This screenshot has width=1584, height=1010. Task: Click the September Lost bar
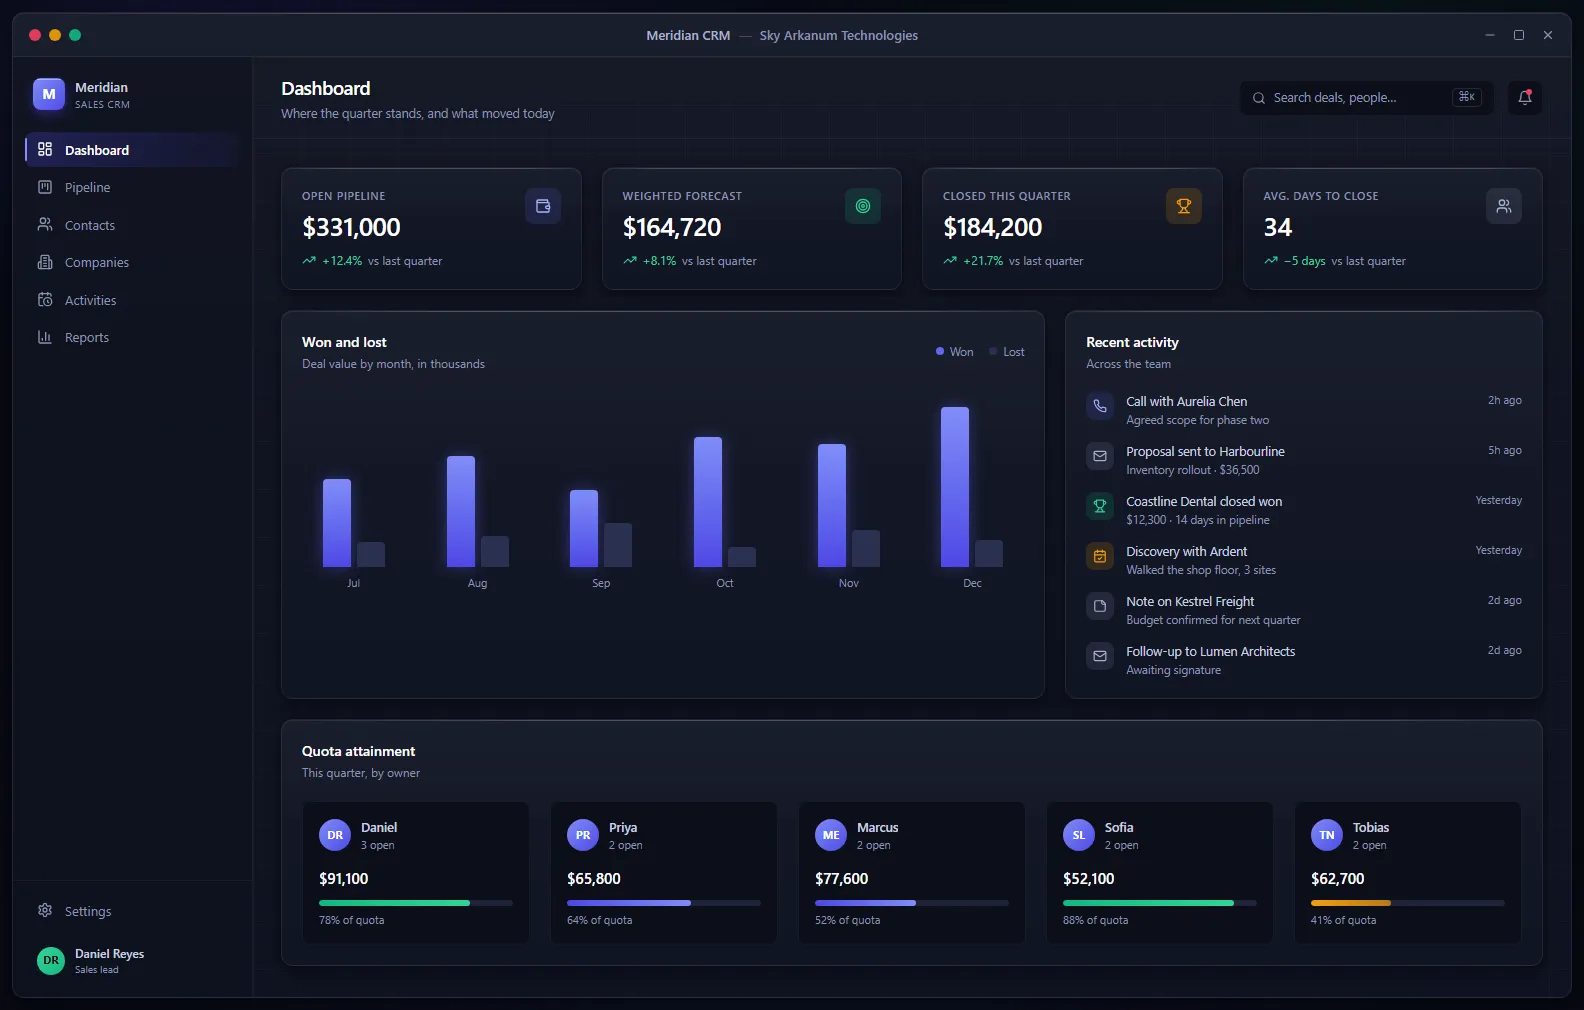coord(618,545)
